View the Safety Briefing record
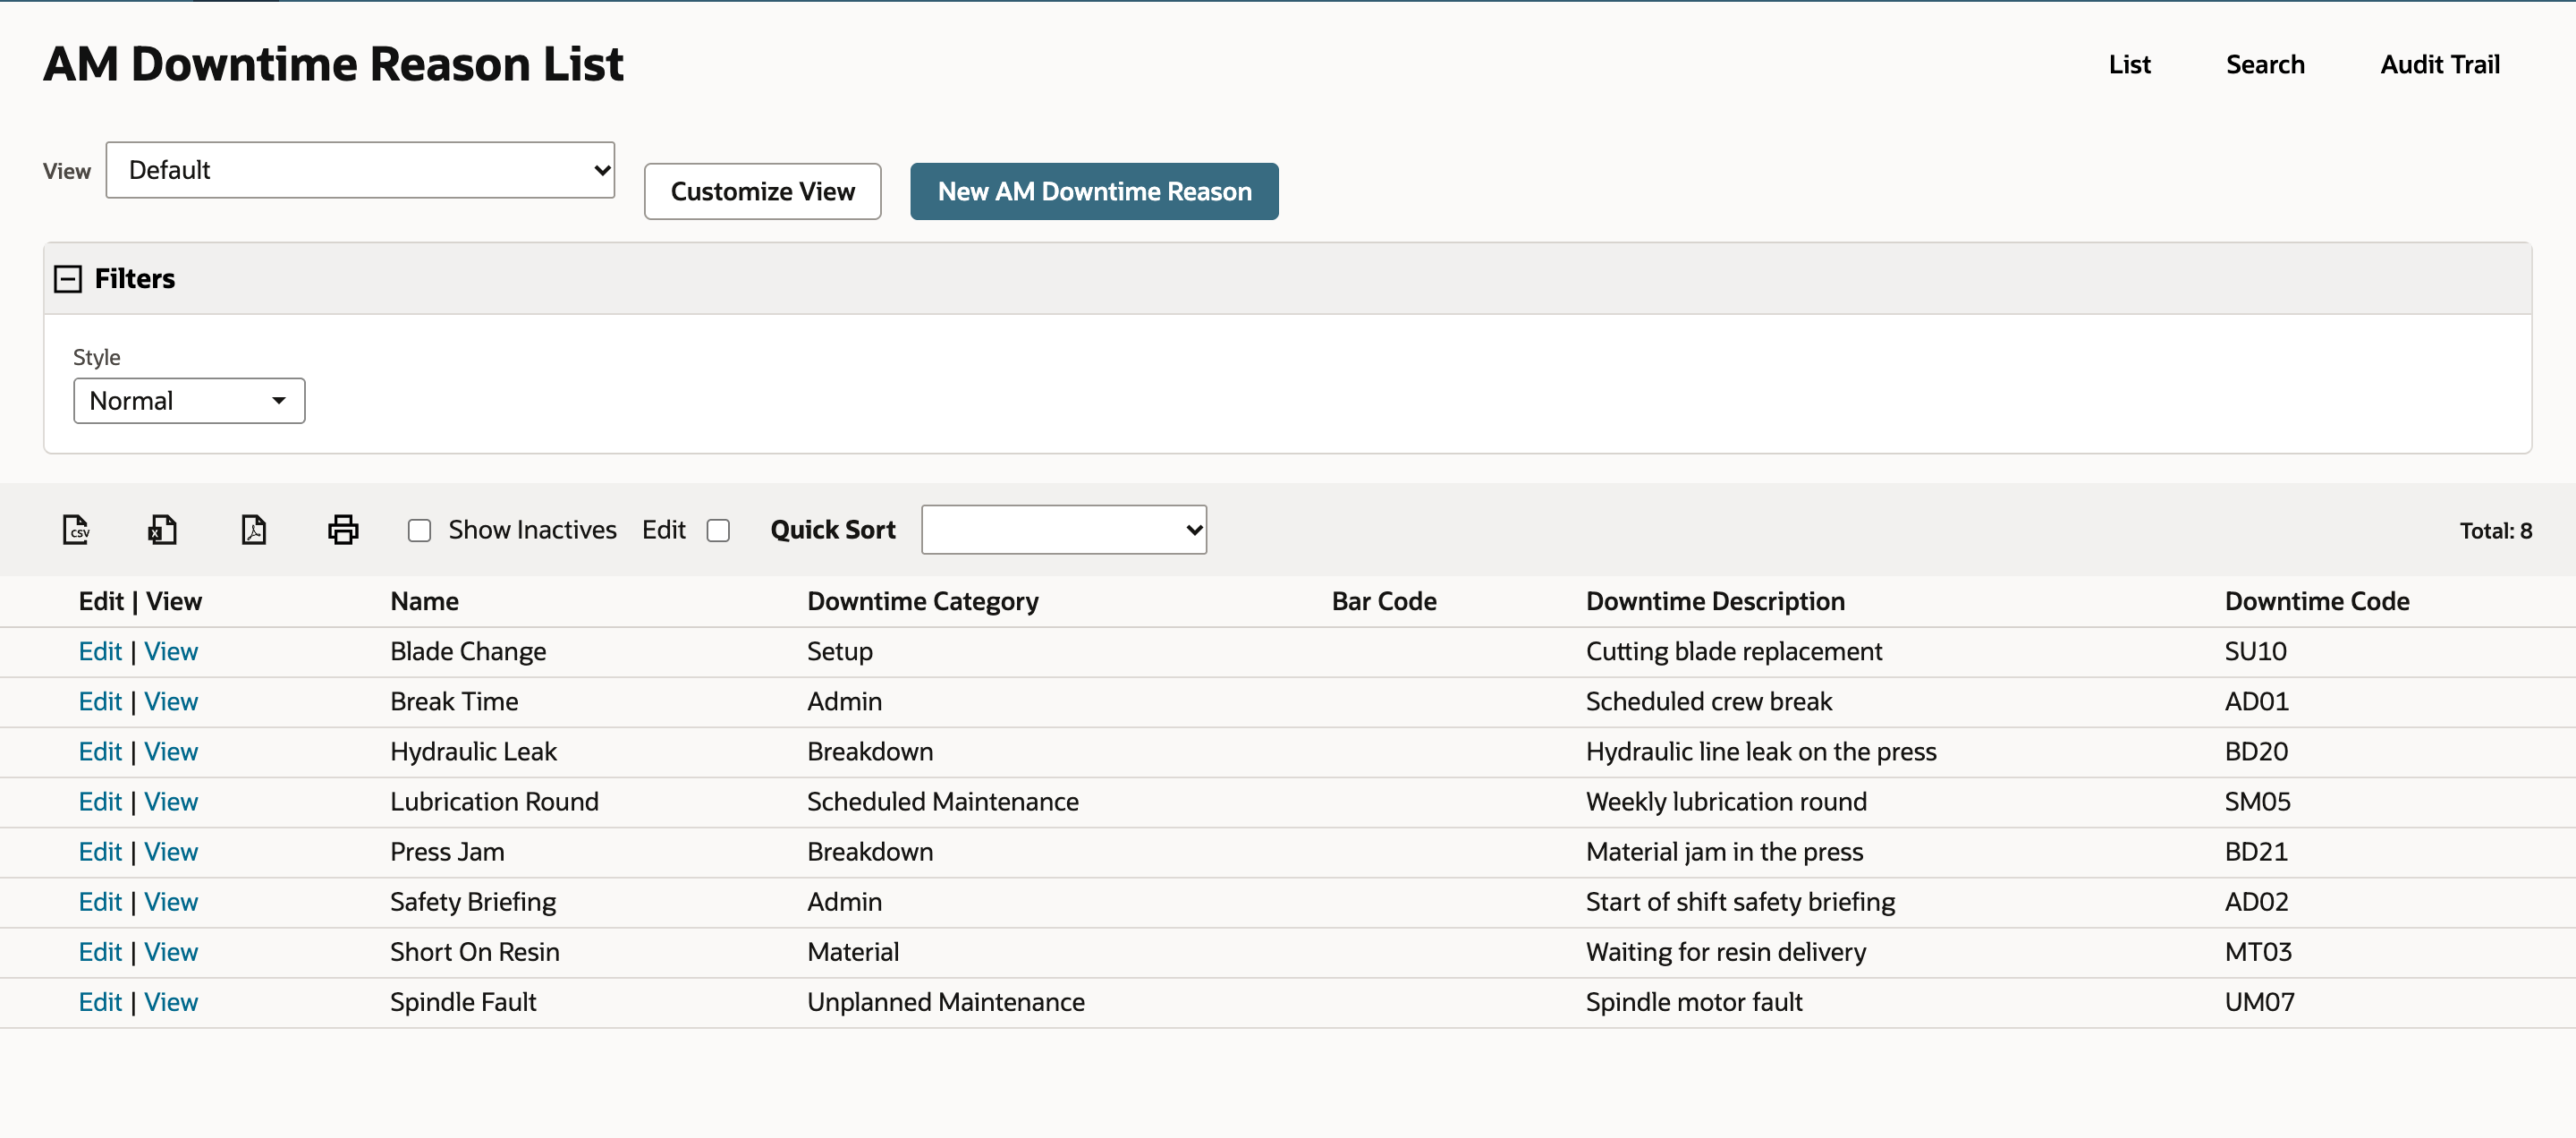 (x=171, y=902)
